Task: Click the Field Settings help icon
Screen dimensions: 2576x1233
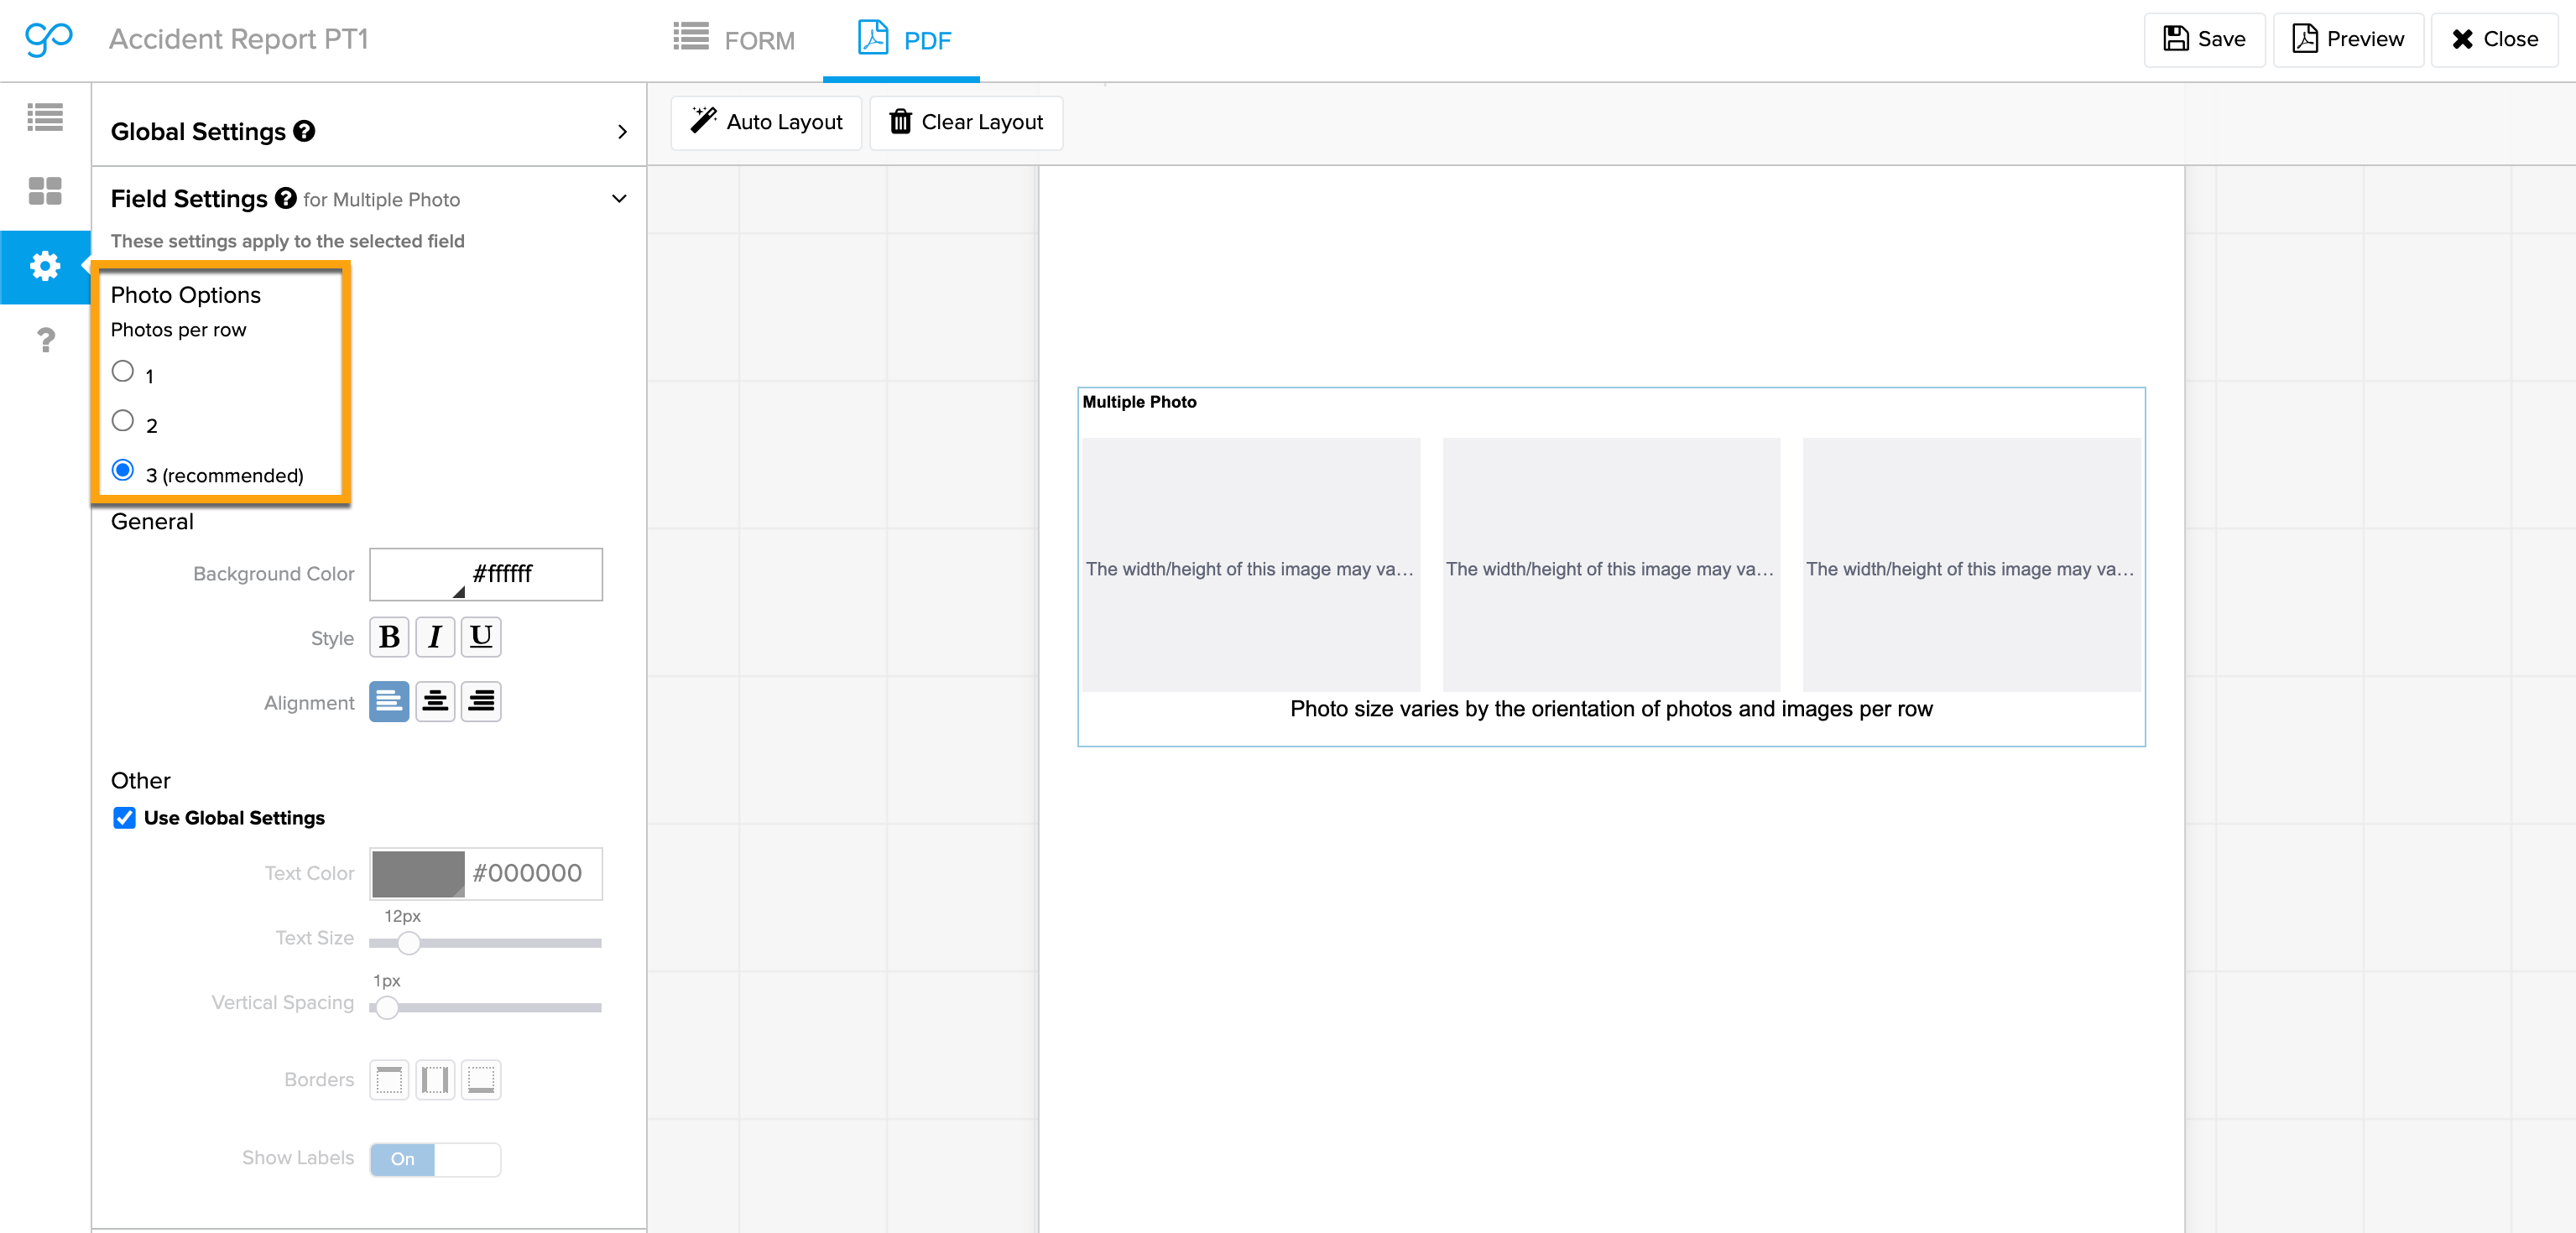Action: click(286, 198)
